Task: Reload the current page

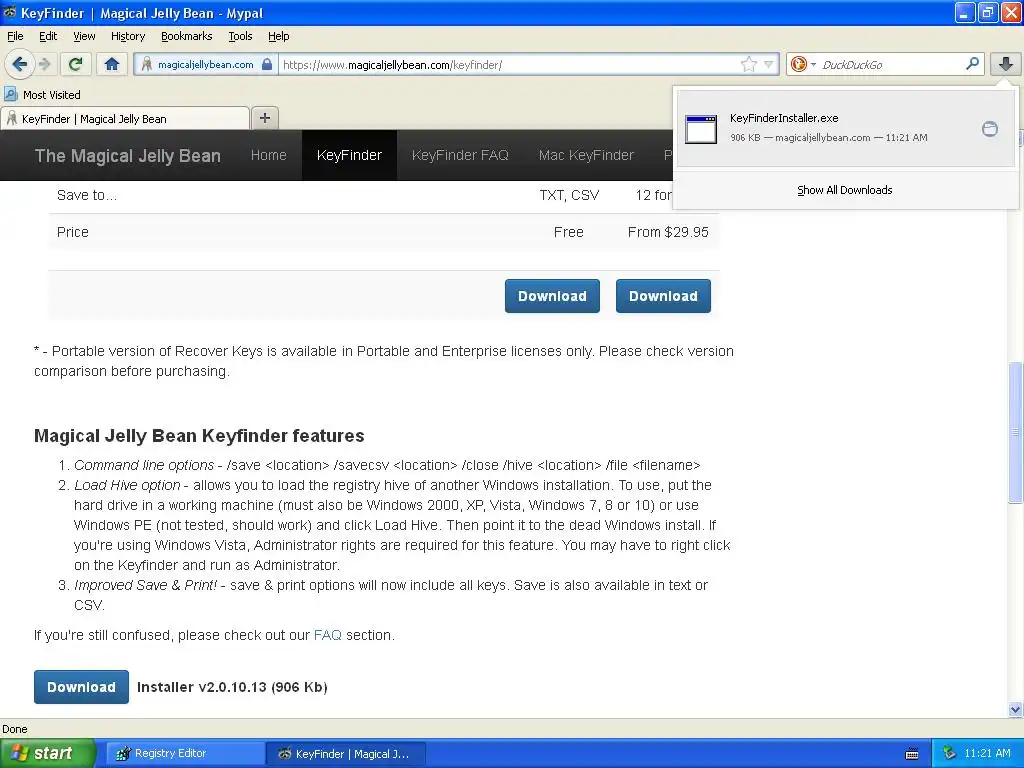Action: tap(76, 64)
